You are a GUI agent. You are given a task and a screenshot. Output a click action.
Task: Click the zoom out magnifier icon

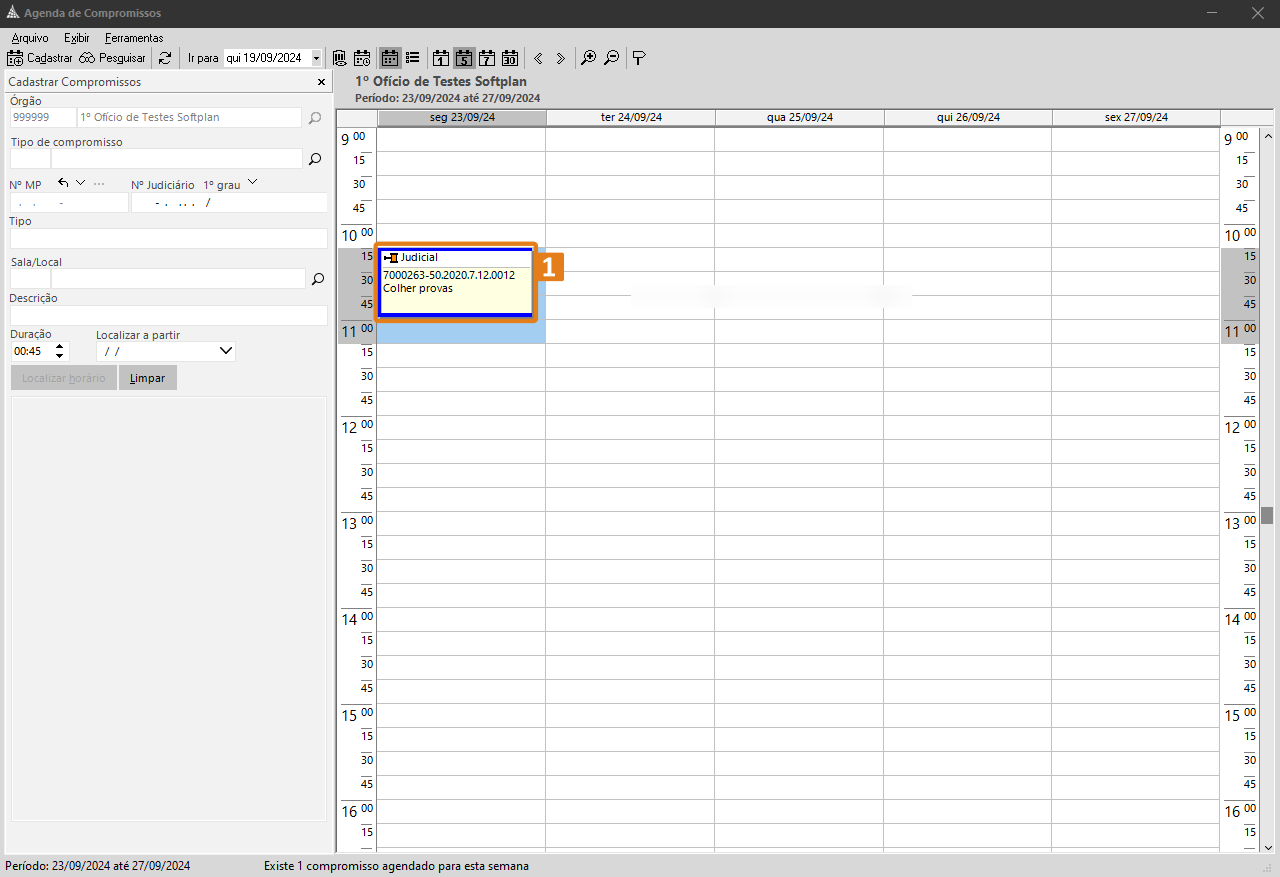611,58
